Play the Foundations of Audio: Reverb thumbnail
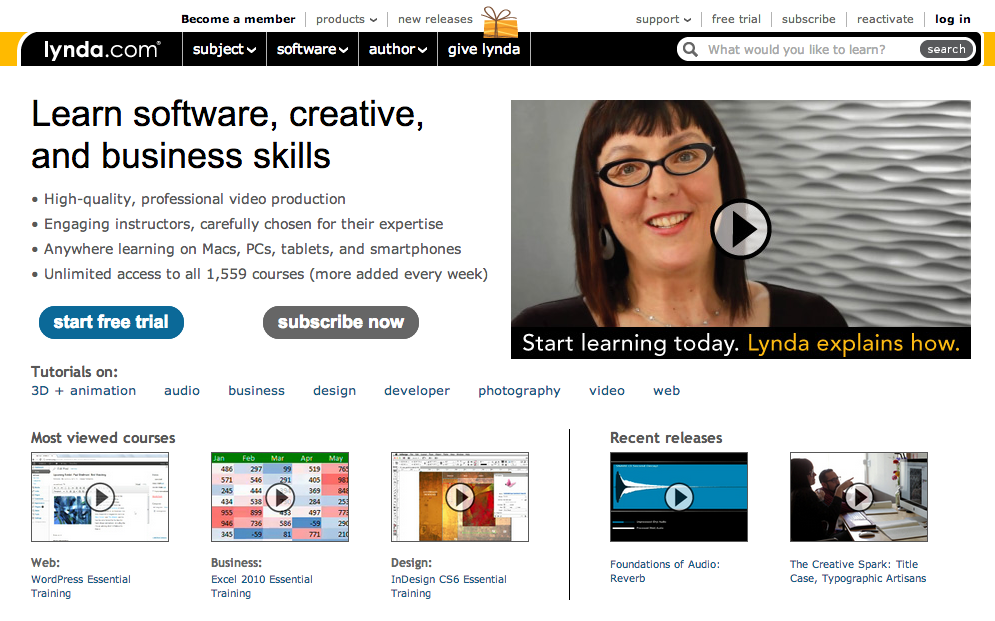This screenshot has height=621, width=995. [679, 497]
